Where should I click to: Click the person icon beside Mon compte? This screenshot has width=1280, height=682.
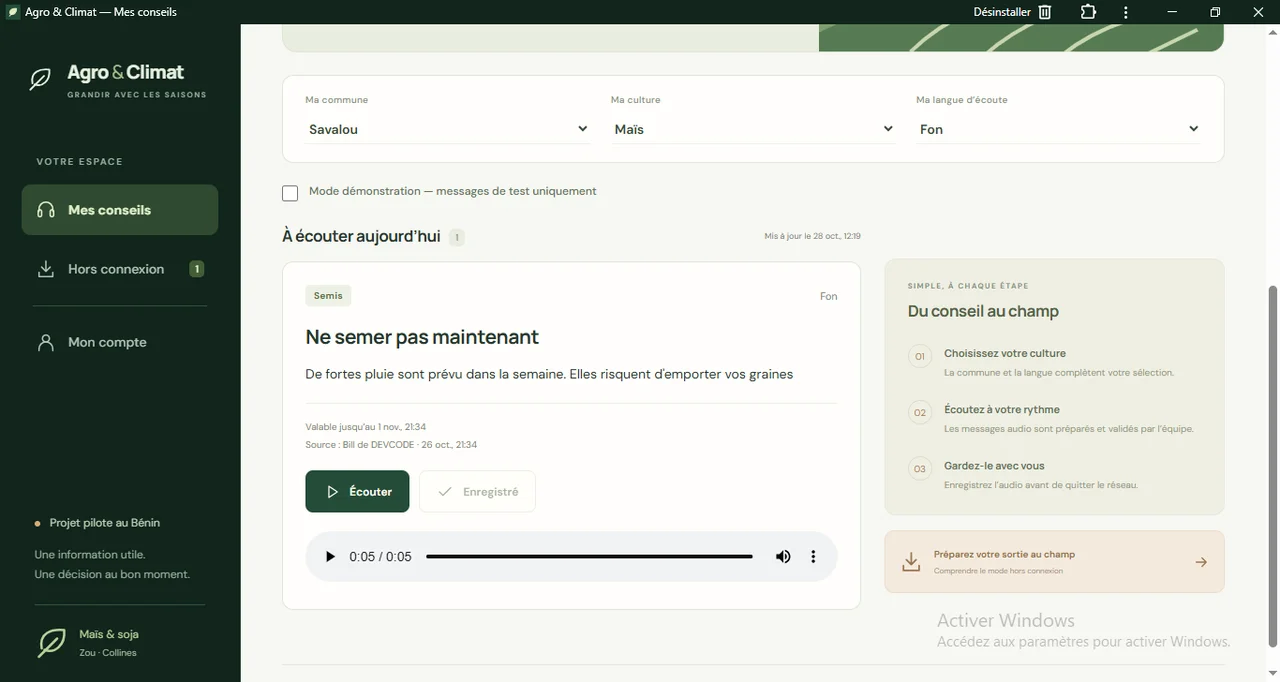coord(46,342)
